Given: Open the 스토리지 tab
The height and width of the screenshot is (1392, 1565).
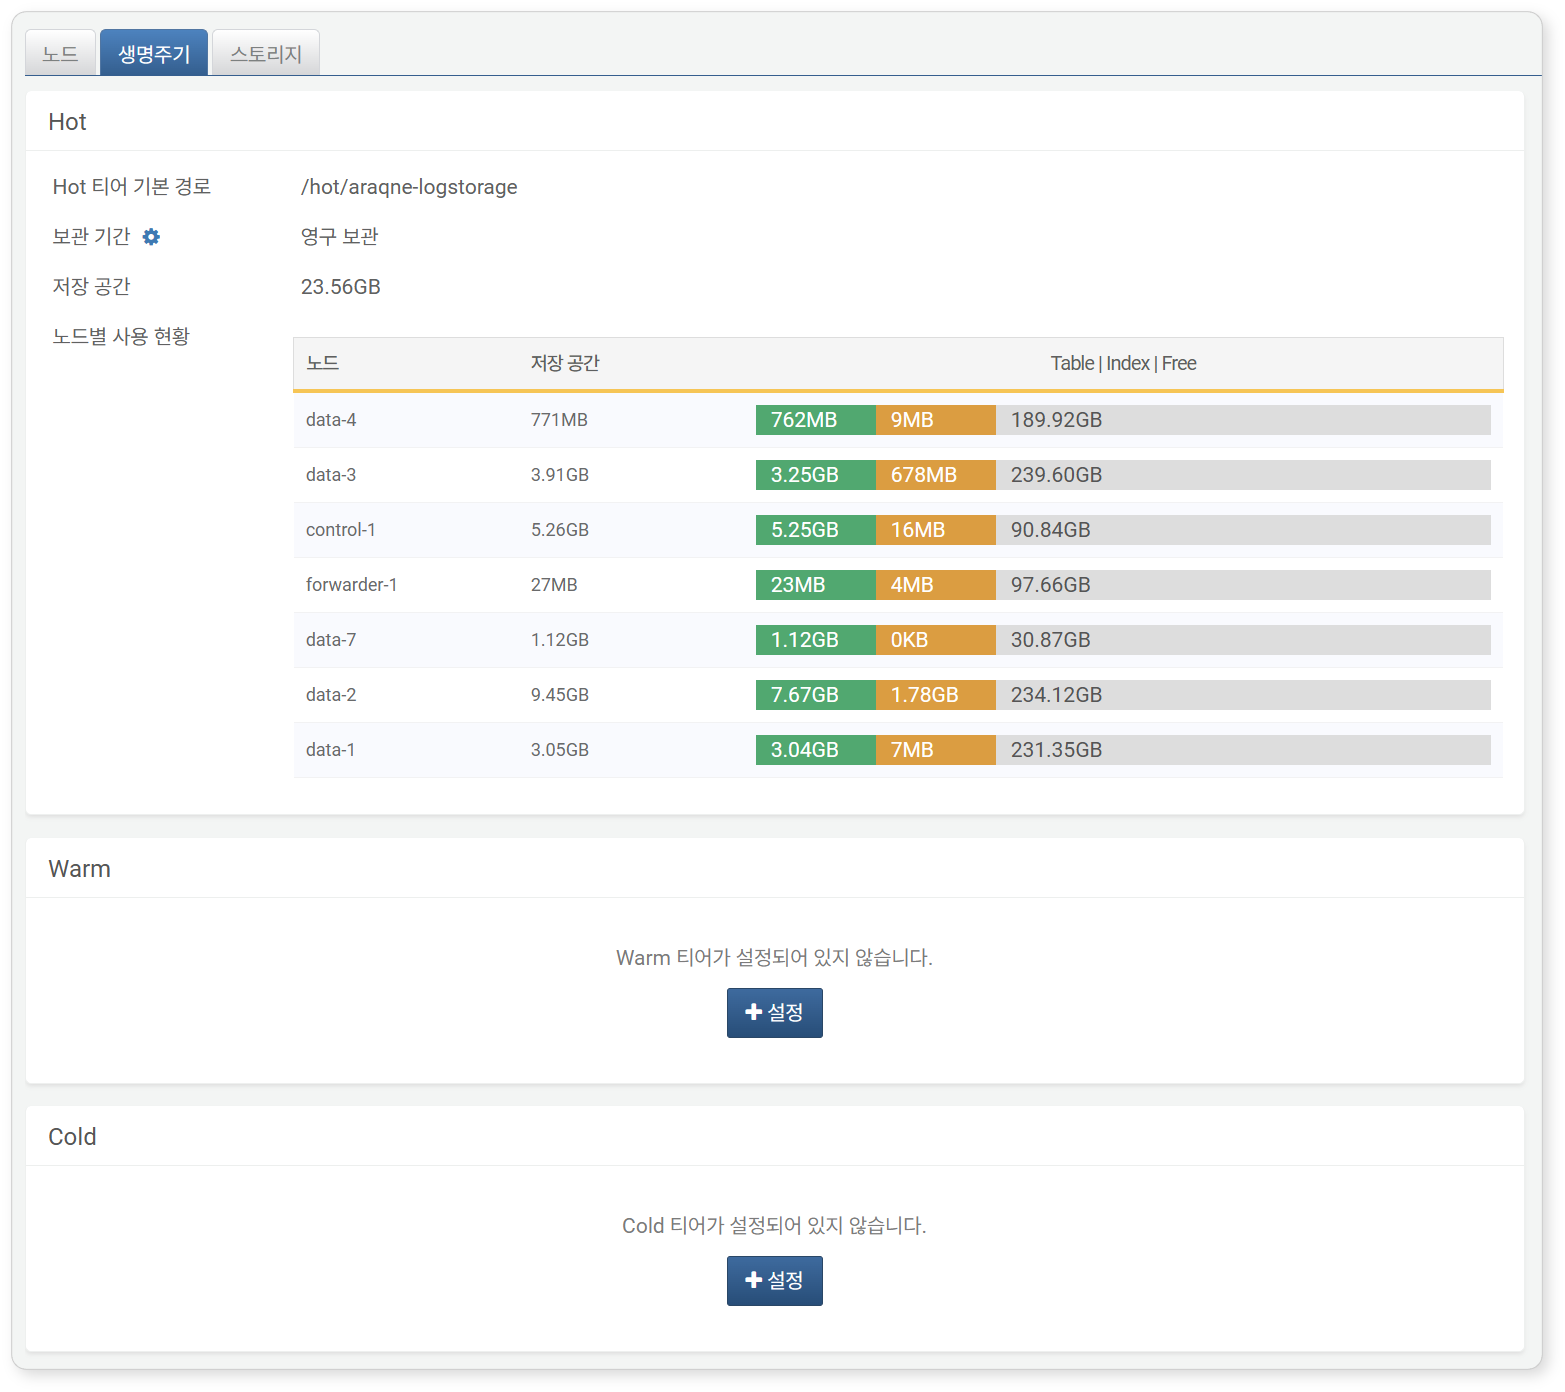Looking at the screenshot, I should click(x=266, y=53).
